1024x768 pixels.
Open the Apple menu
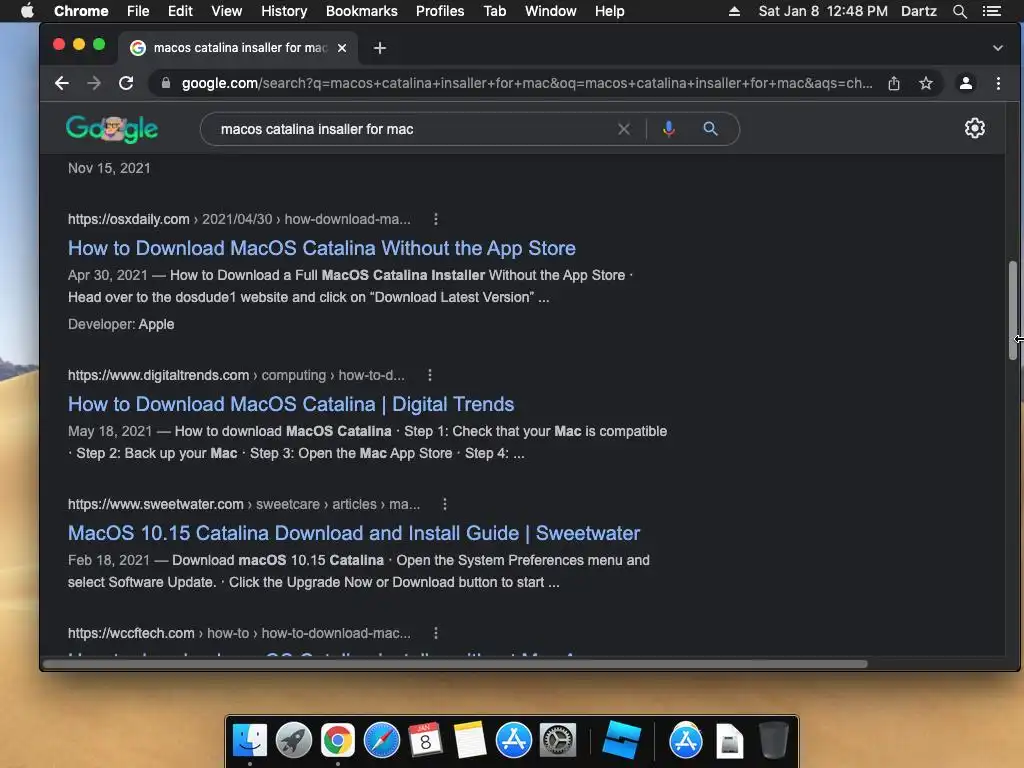(27, 11)
